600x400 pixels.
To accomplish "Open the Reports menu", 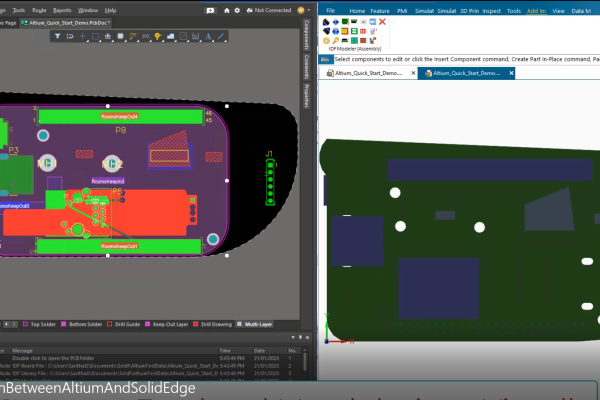I will pyautogui.click(x=62, y=9).
